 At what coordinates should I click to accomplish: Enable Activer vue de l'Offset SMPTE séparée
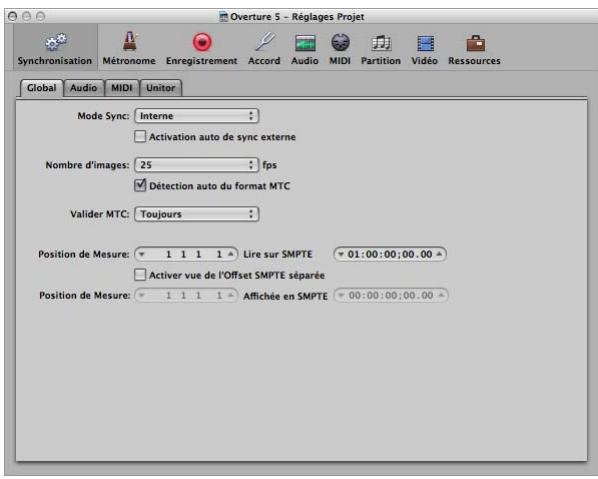pos(140,275)
